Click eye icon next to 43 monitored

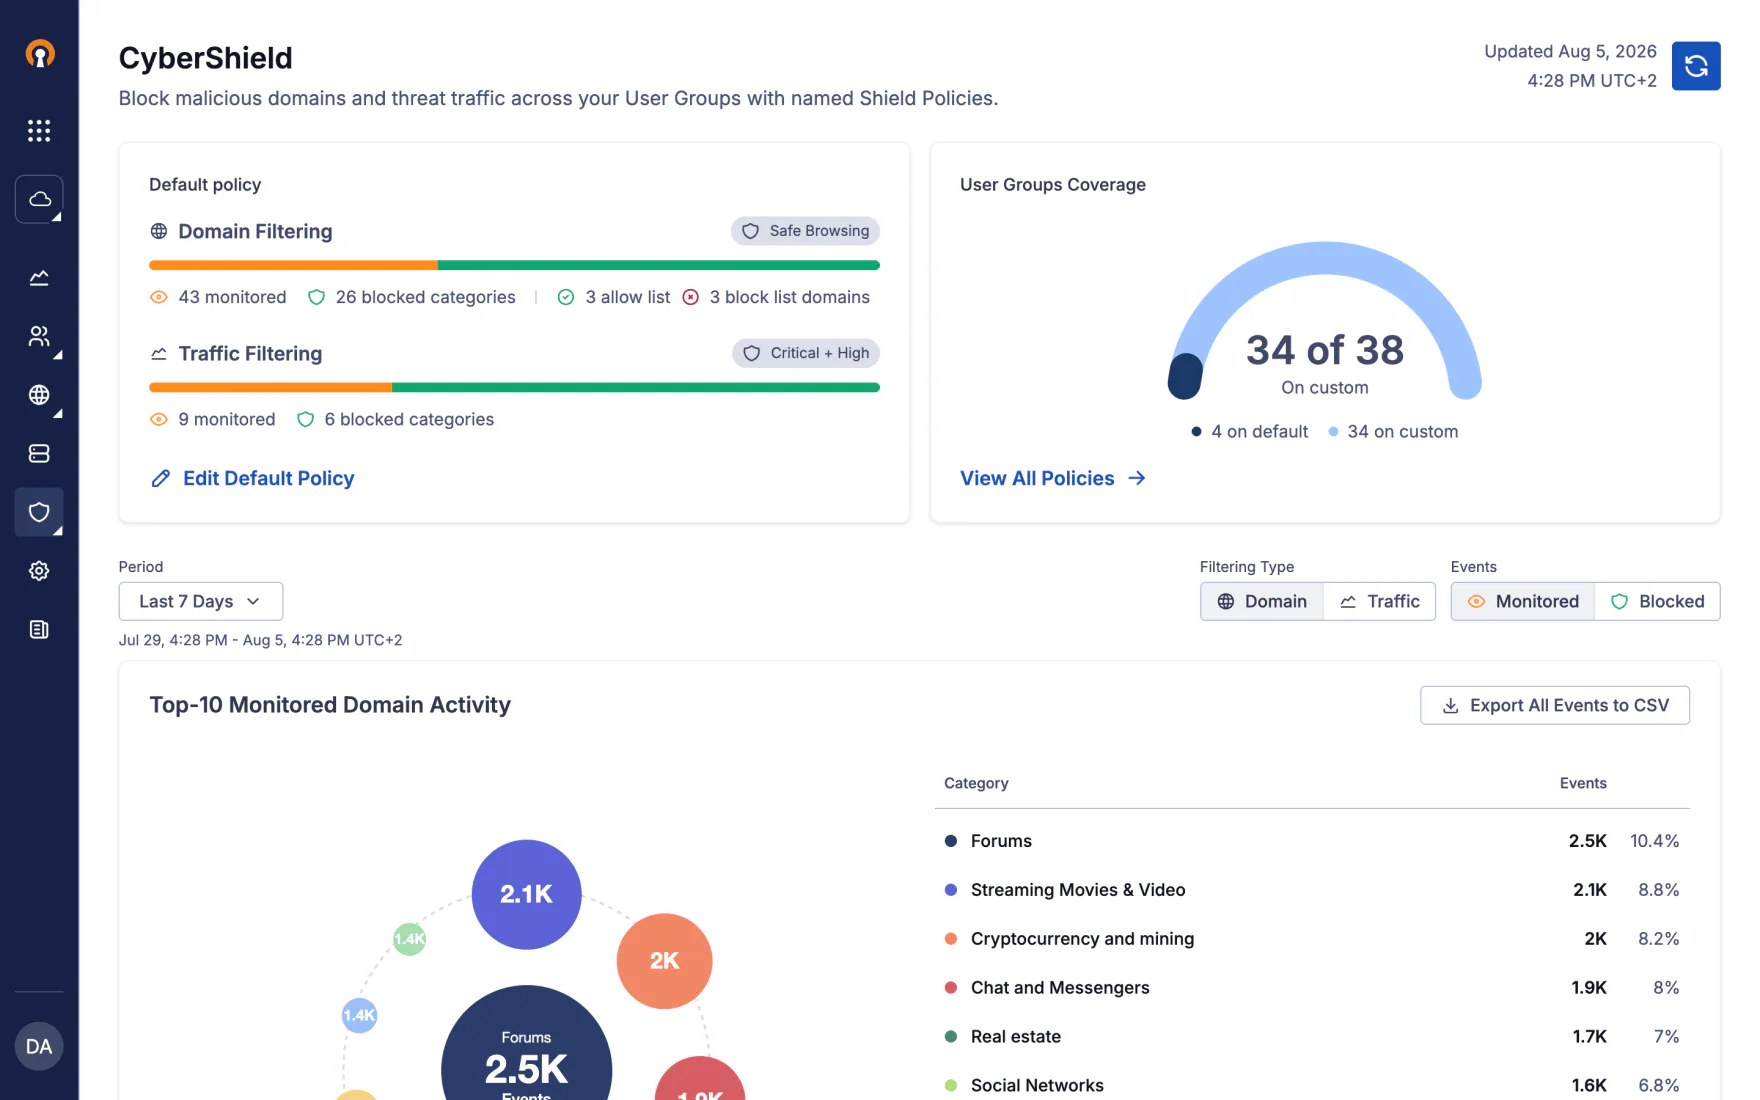[x=159, y=297]
